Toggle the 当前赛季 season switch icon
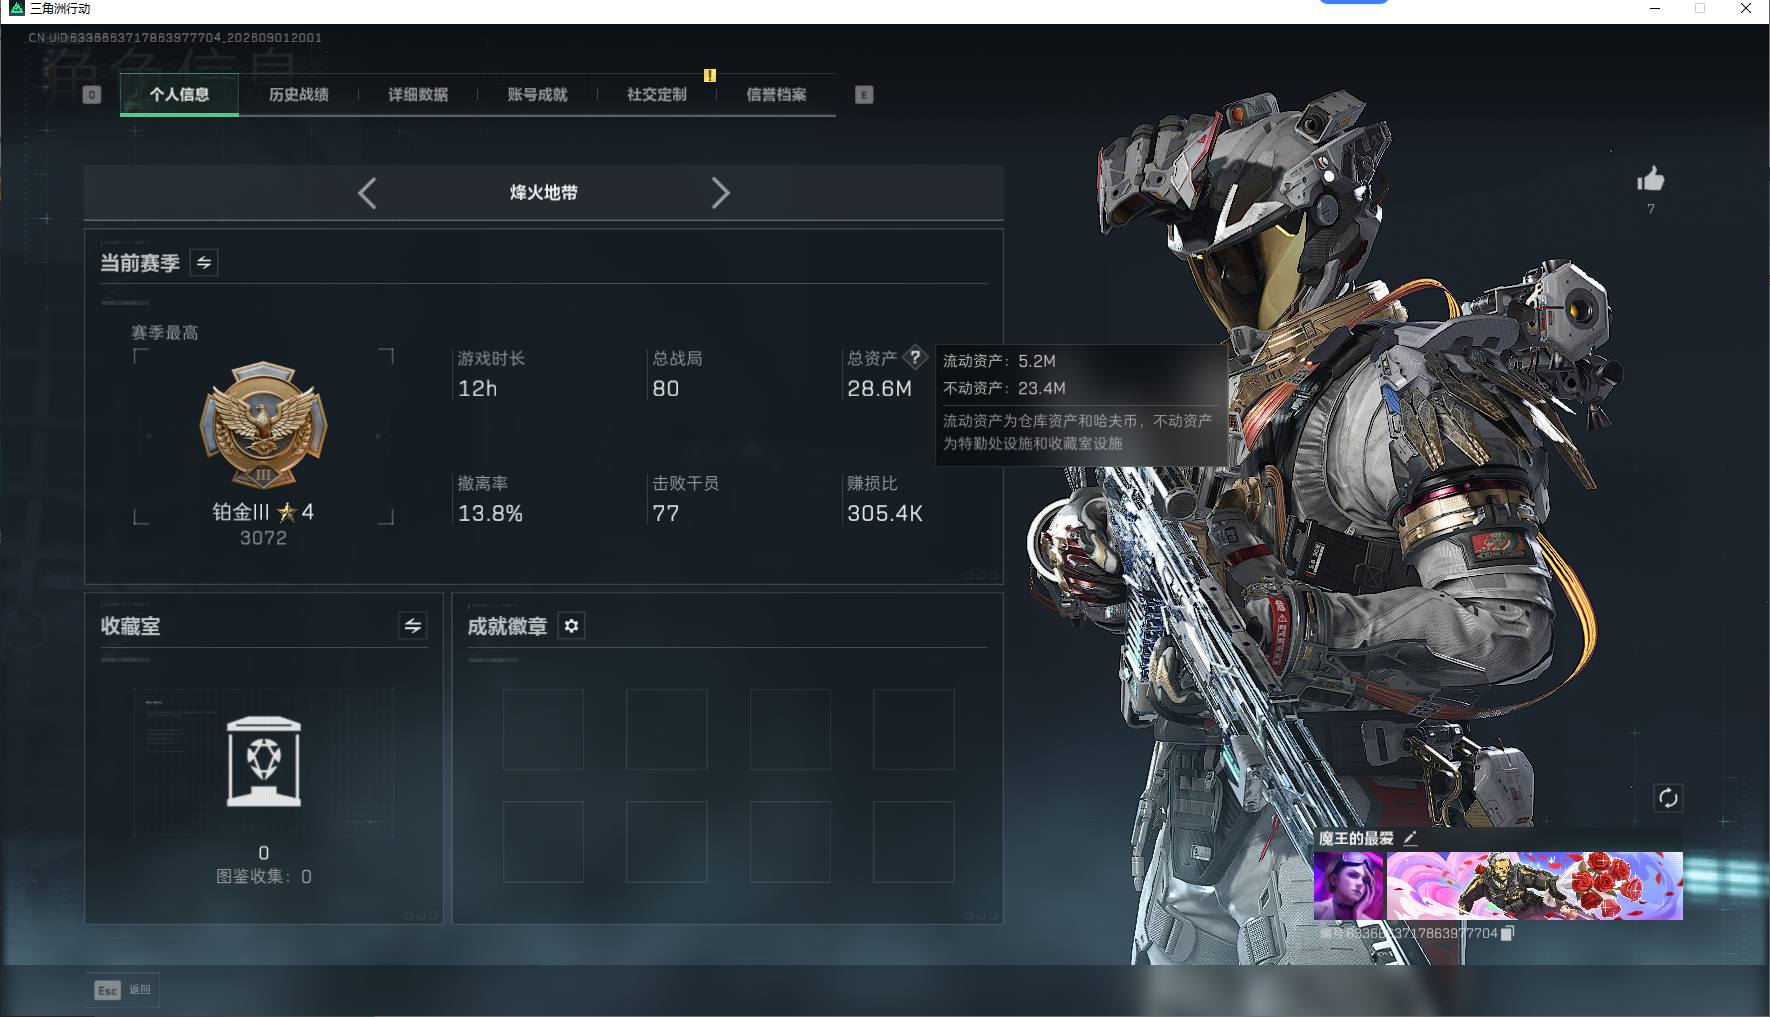 [204, 263]
